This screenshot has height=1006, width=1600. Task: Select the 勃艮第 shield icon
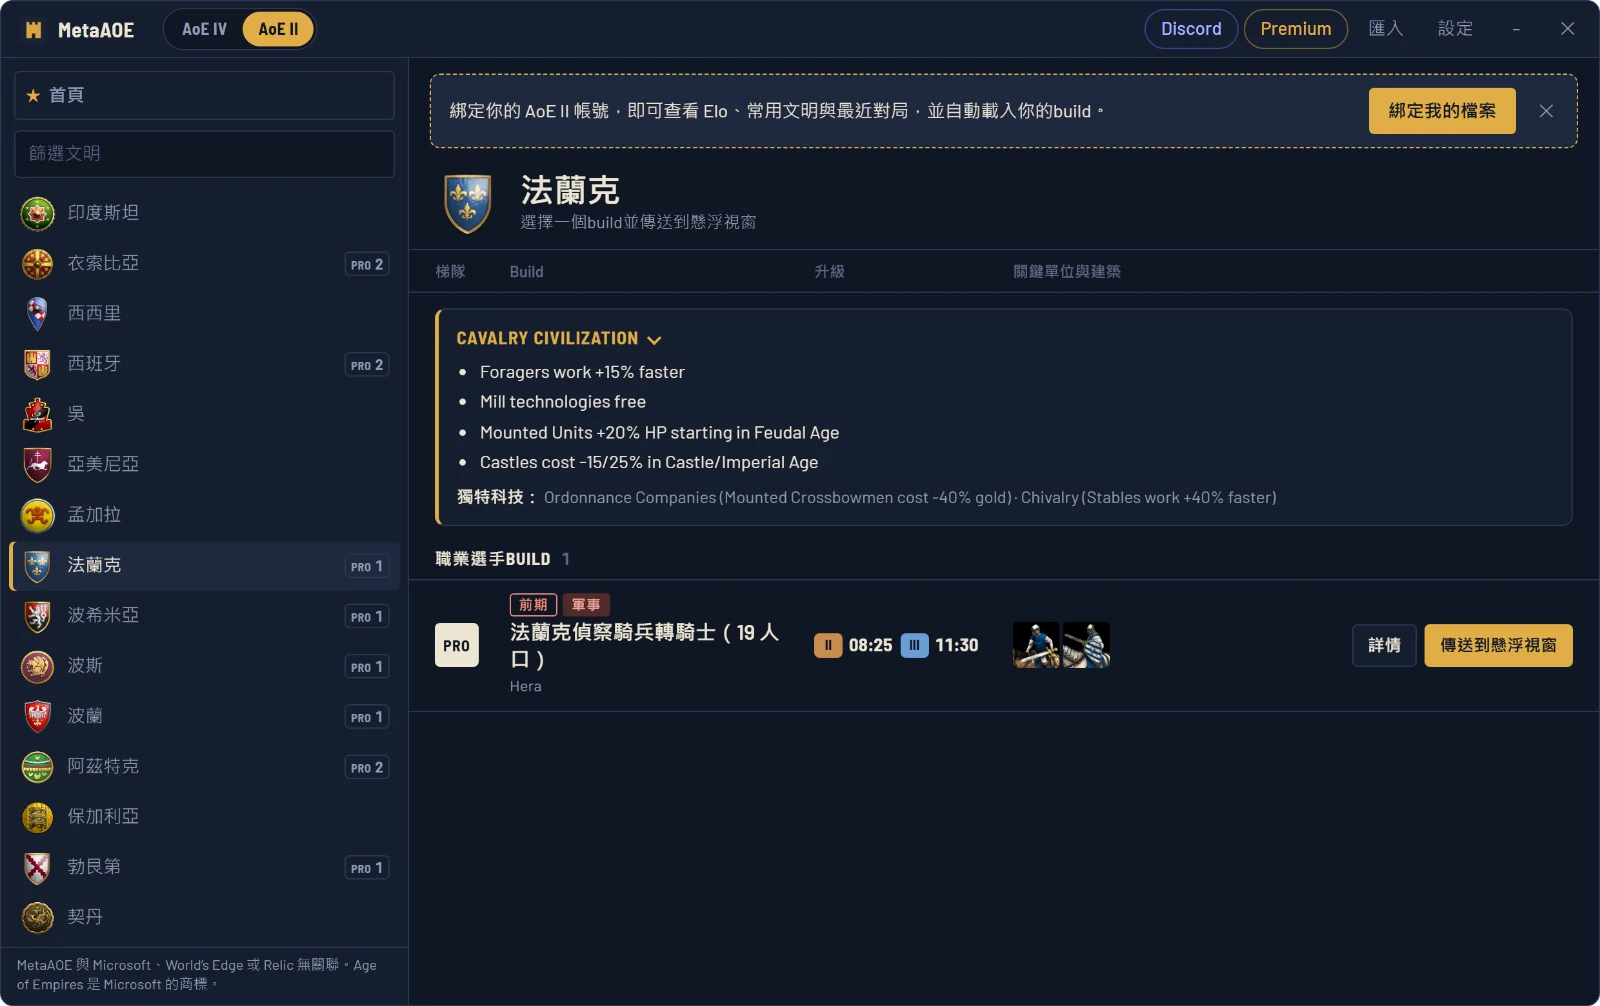(x=38, y=867)
